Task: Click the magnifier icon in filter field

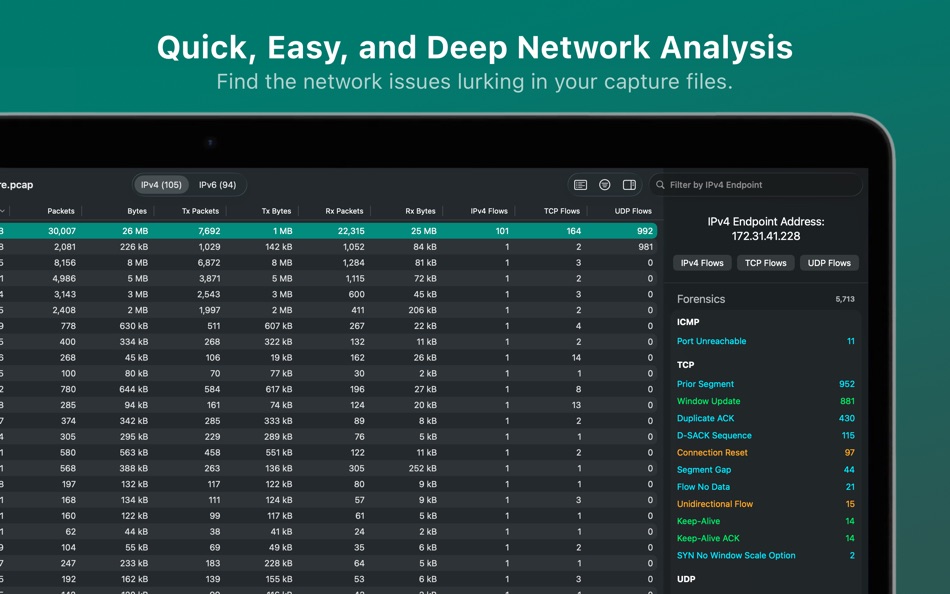Action: (660, 185)
